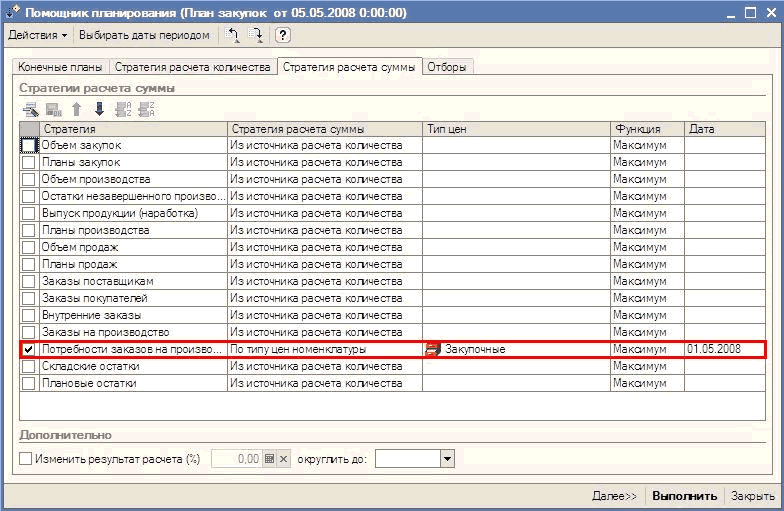Click the Далее>> button

(614, 495)
